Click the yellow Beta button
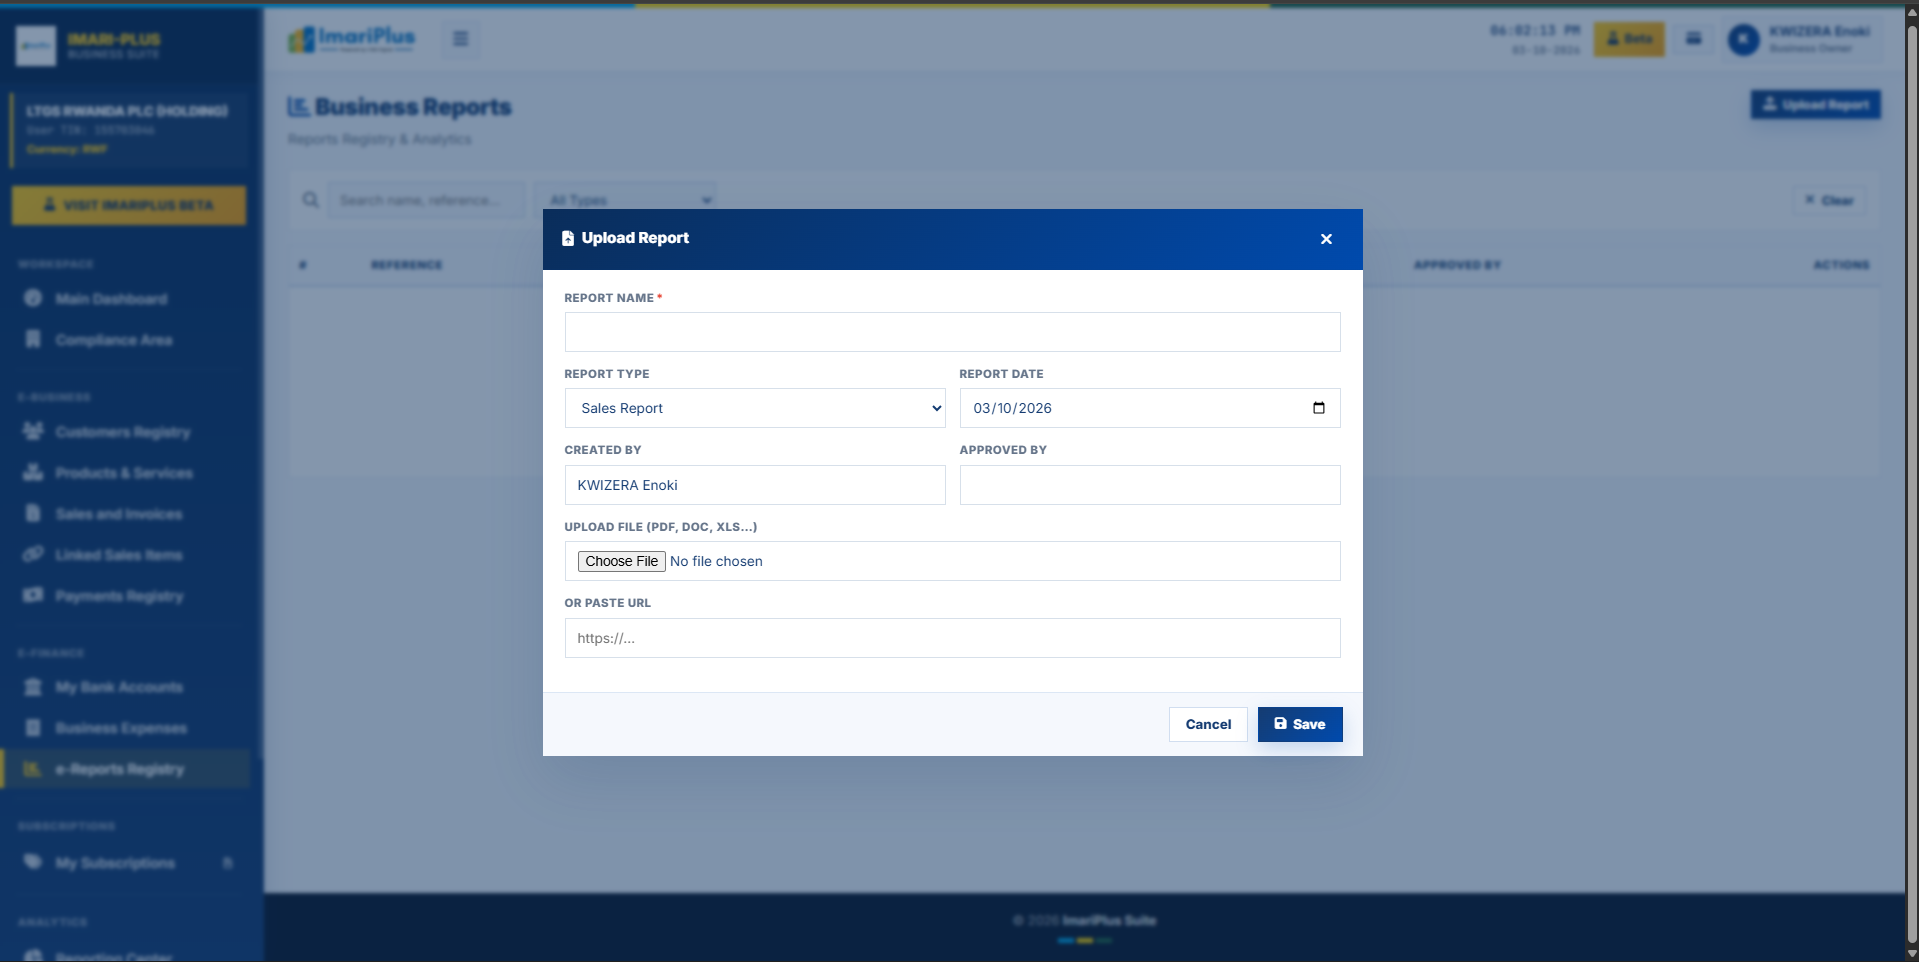 point(1629,39)
